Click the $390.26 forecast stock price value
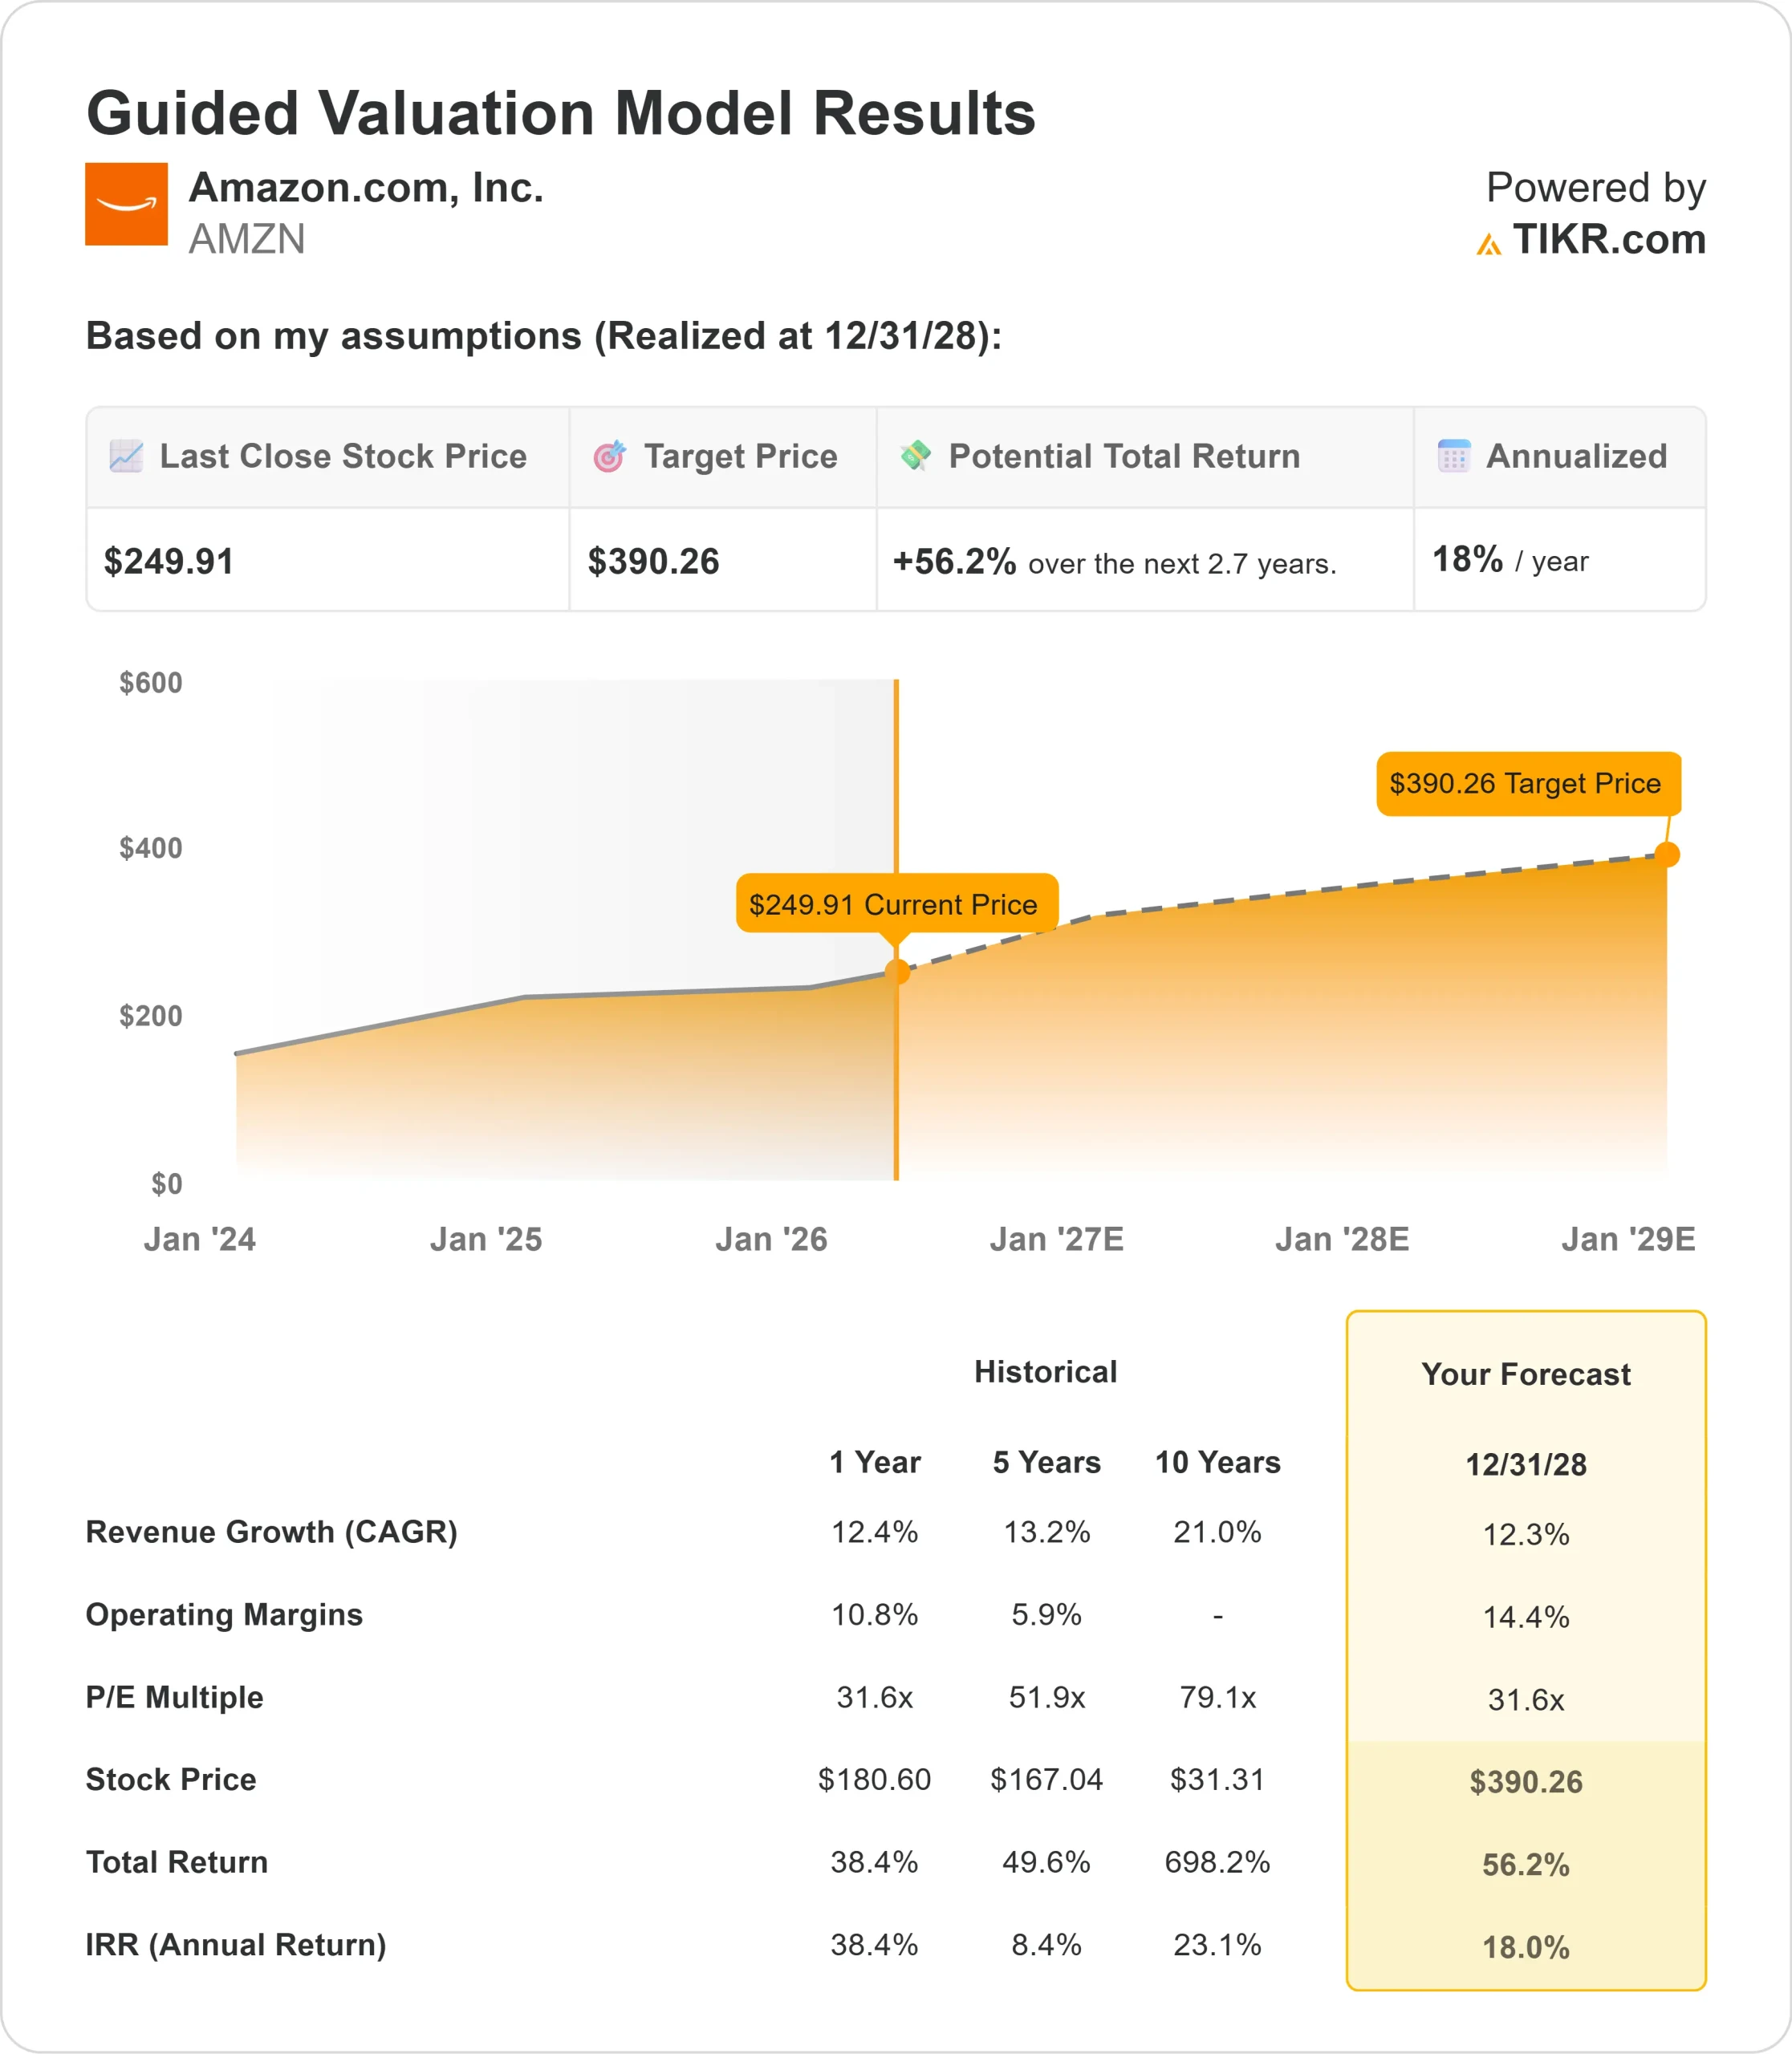 coord(1526,1782)
